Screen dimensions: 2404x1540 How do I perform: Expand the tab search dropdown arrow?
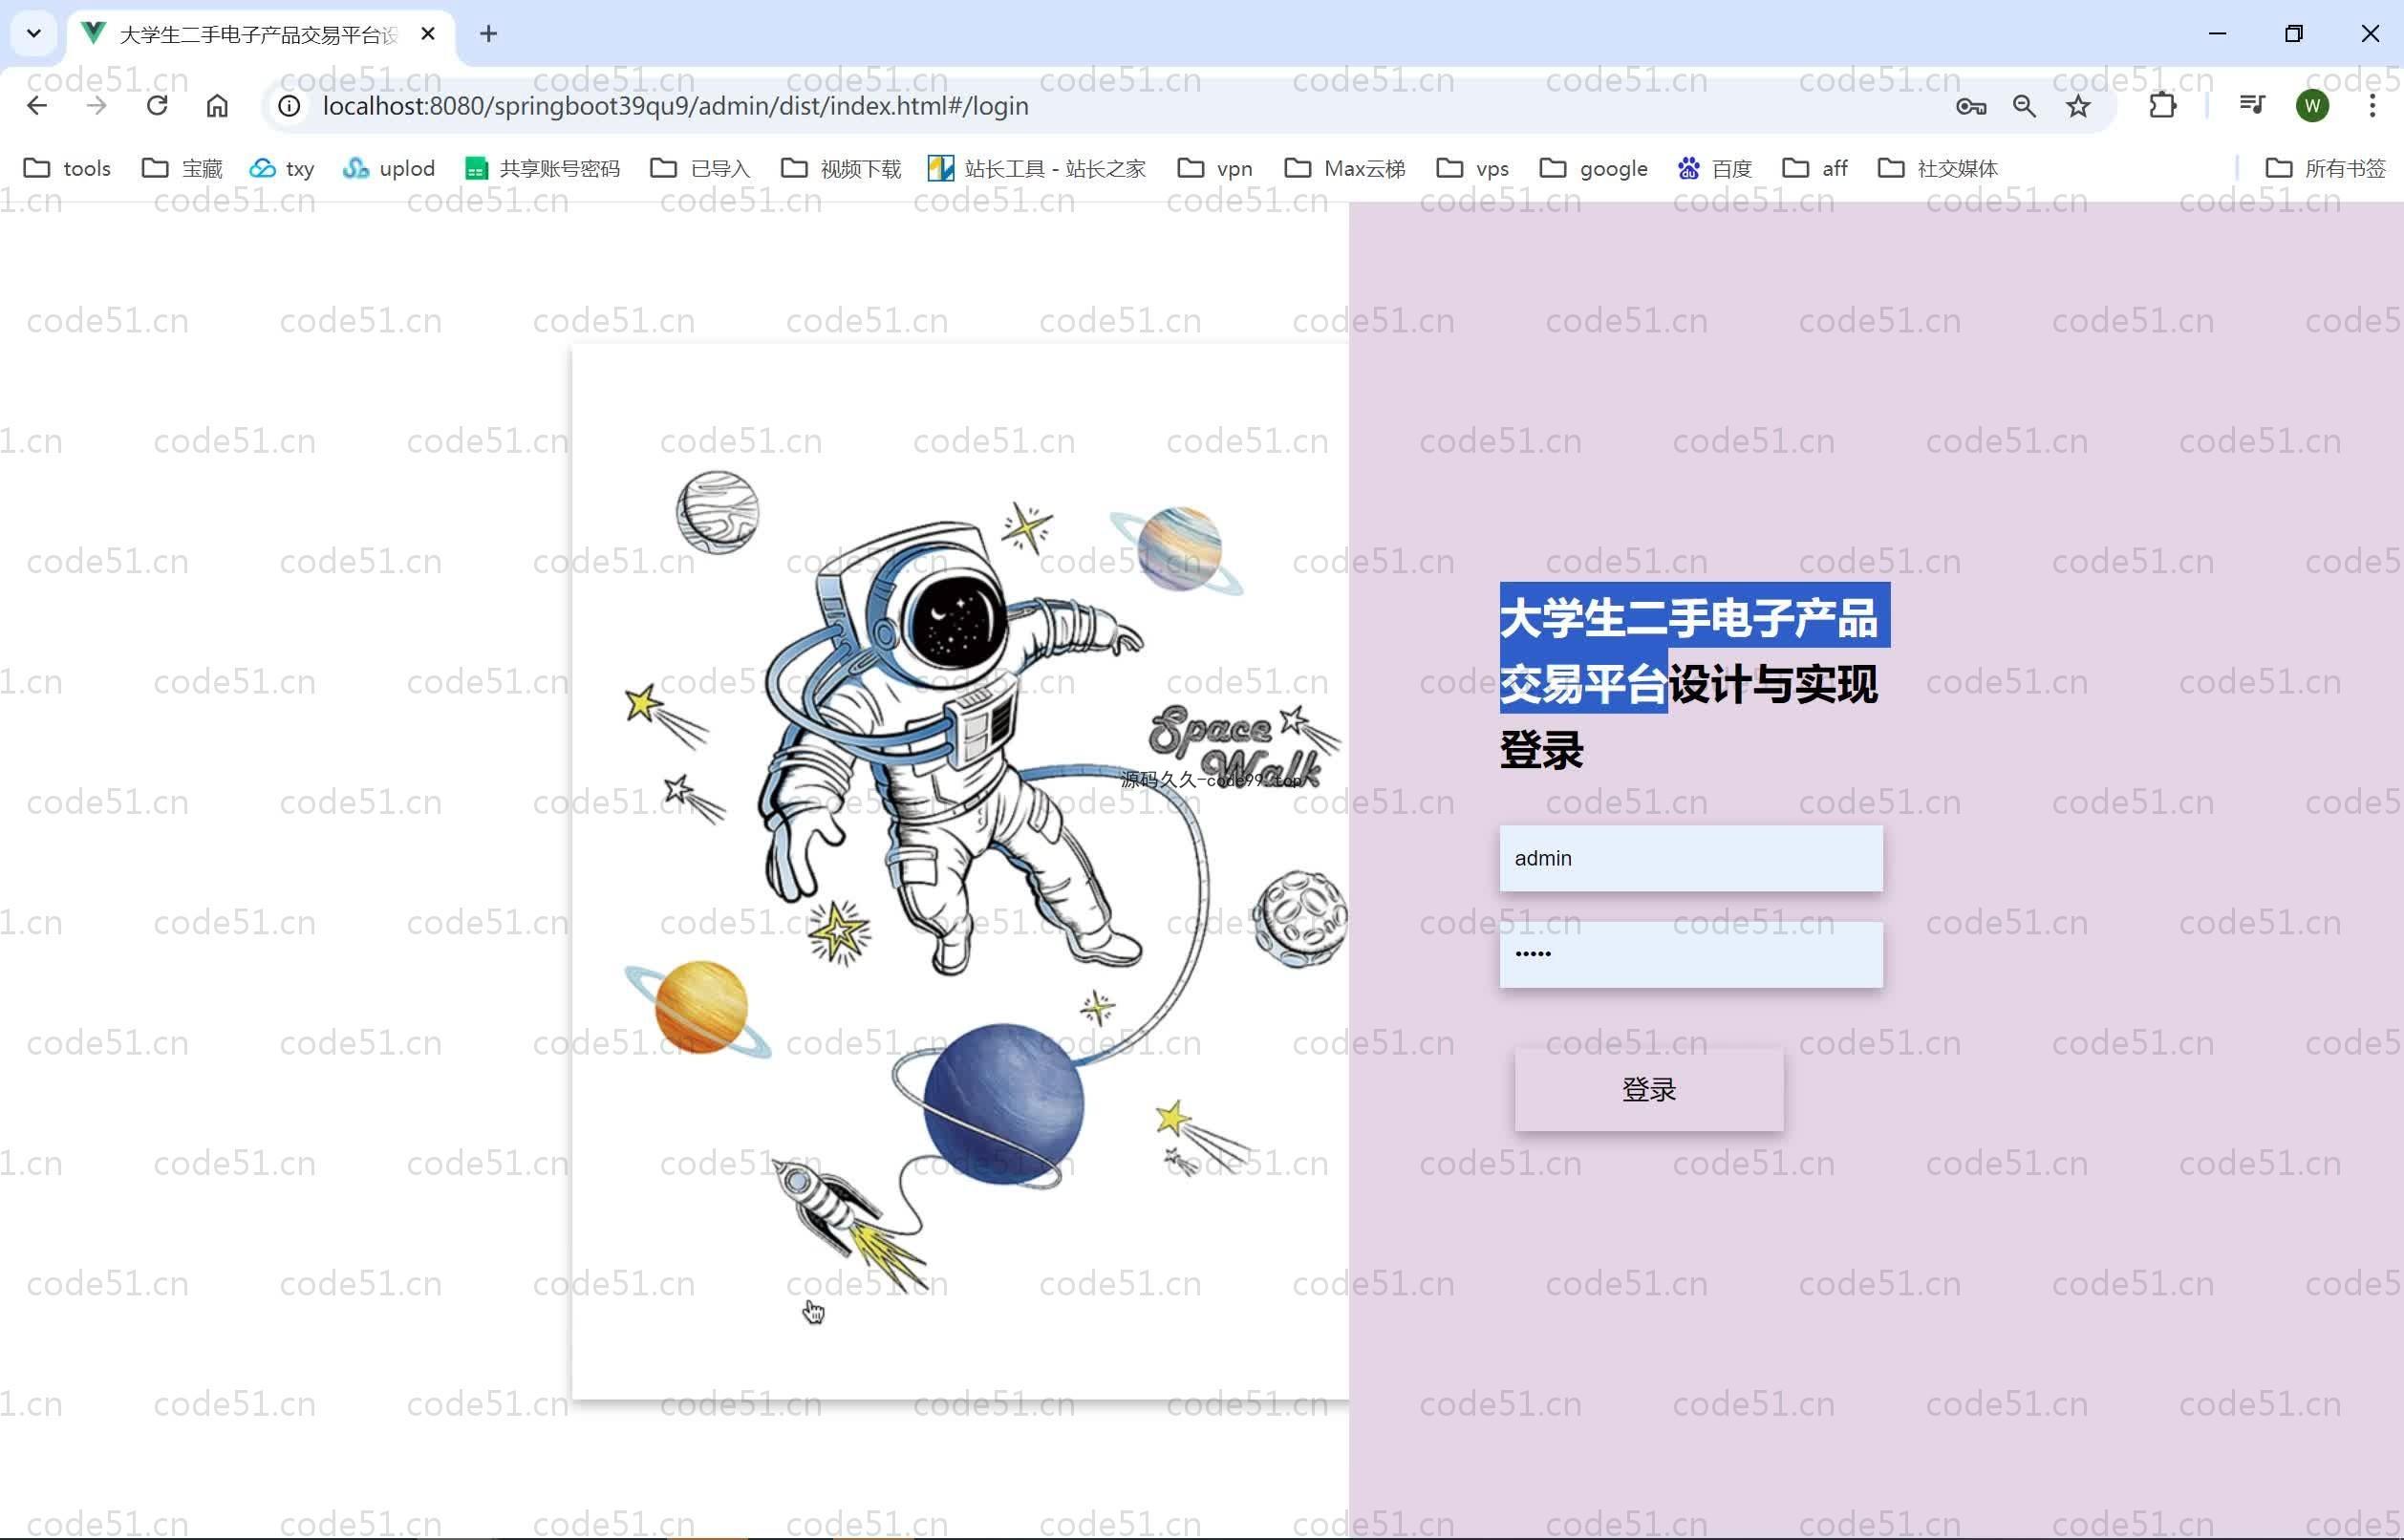point(34,34)
